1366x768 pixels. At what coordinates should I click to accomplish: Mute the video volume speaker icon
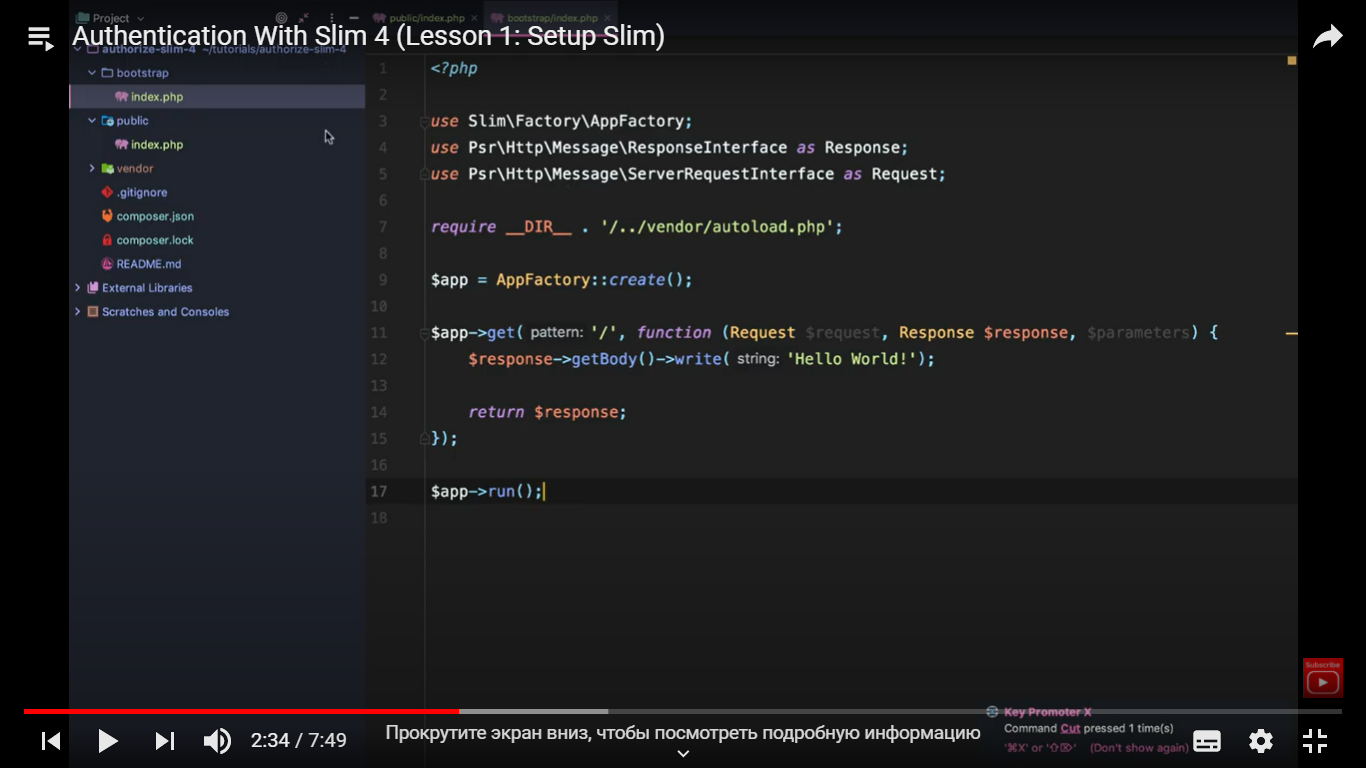click(x=217, y=741)
